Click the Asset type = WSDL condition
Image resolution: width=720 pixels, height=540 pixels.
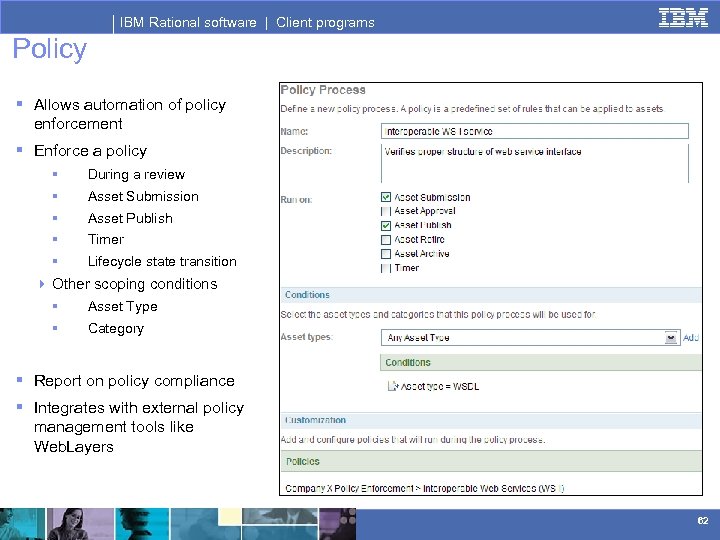pos(440,387)
